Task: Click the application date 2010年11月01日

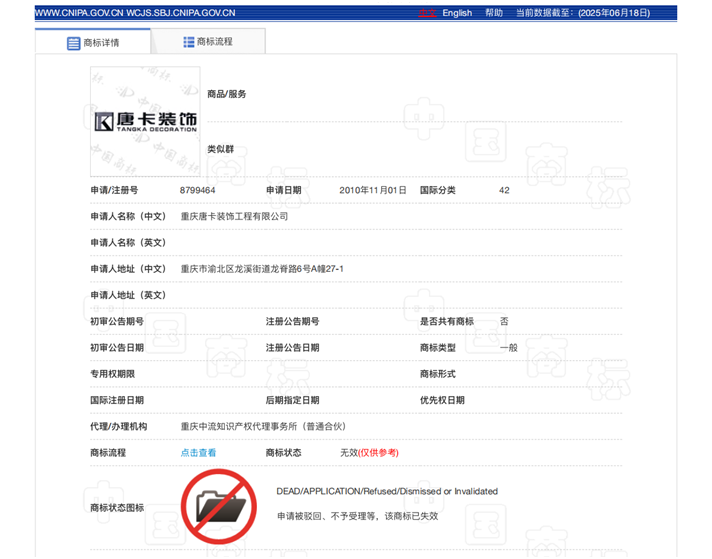Action: (x=373, y=189)
